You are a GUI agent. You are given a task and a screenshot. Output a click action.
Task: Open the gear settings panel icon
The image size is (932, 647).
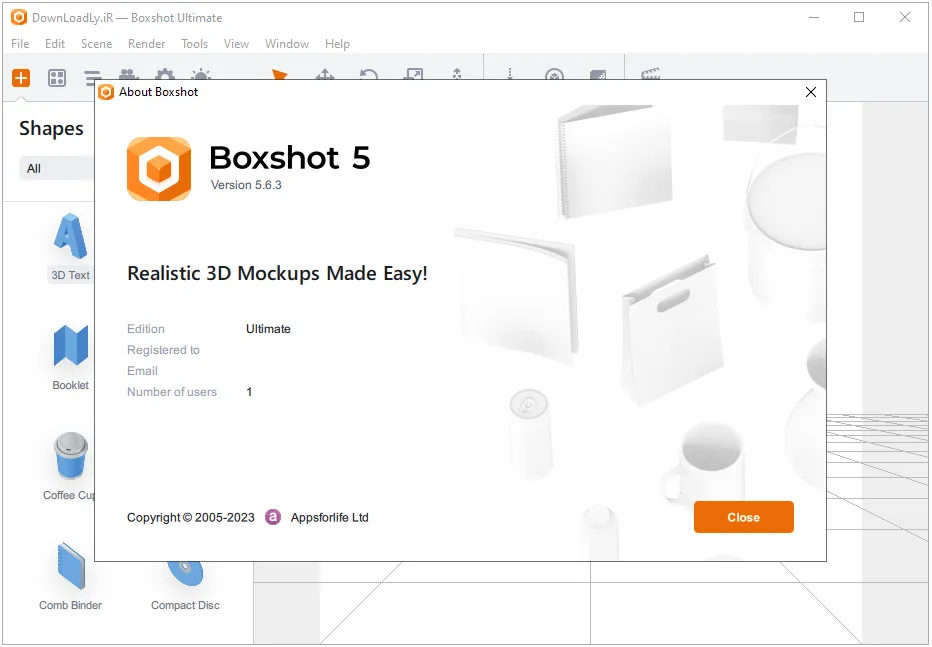pos(165,74)
